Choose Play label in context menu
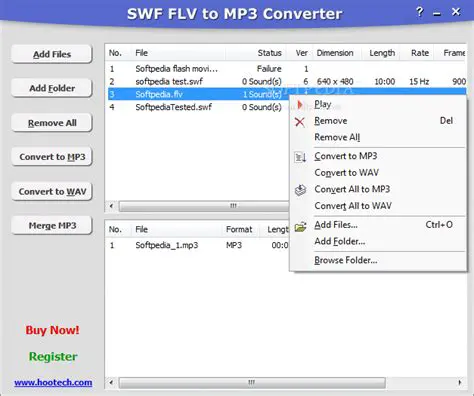 tap(322, 105)
